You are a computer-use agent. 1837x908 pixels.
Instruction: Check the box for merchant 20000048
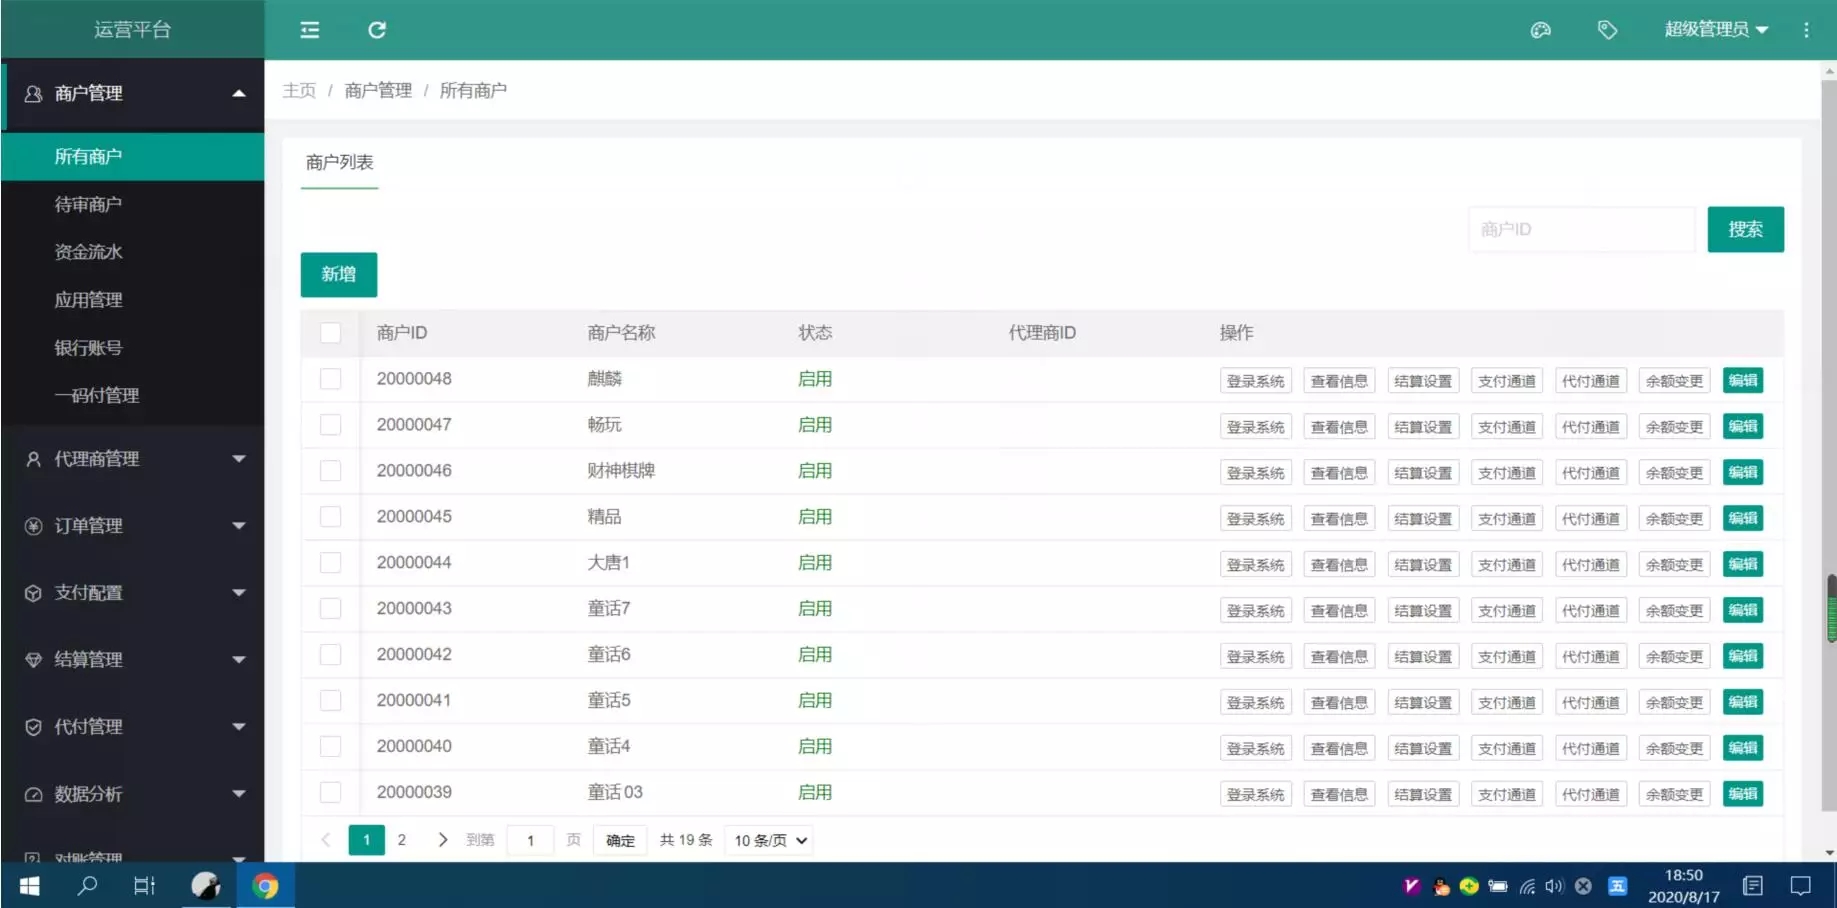[x=330, y=379]
